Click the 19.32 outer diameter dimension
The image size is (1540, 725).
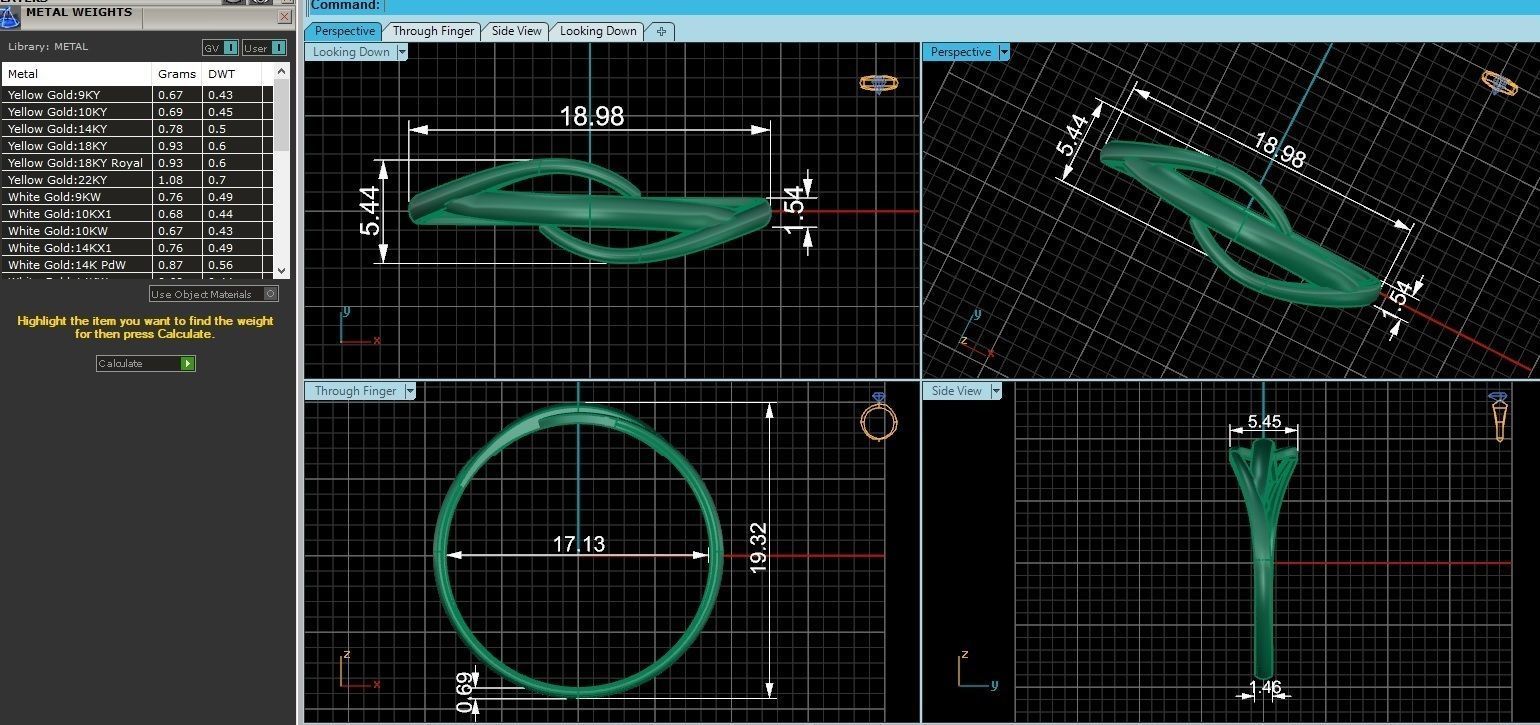tap(758, 547)
